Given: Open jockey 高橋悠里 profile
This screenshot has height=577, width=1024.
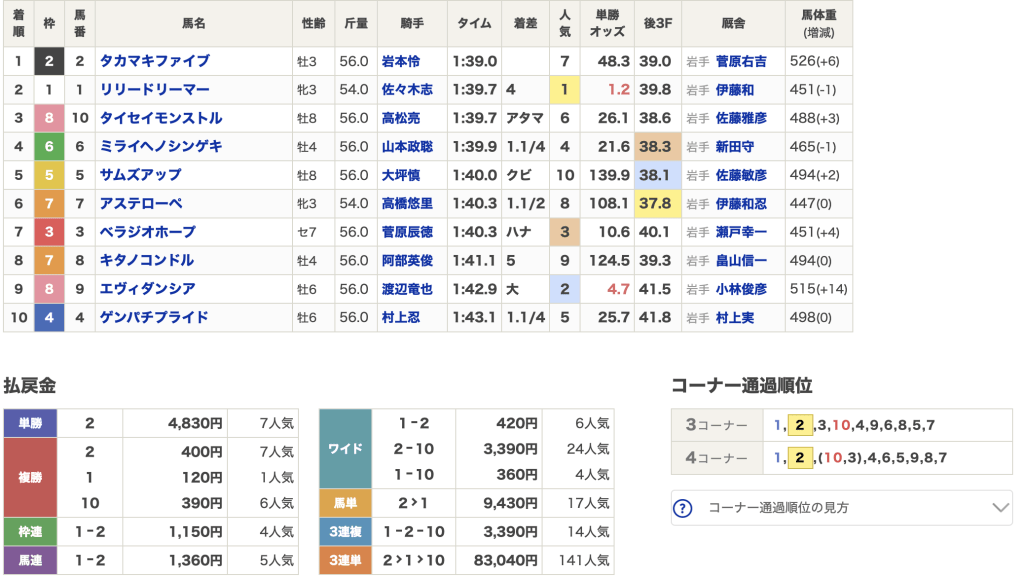Looking at the screenshot, I should pos(408,204).
